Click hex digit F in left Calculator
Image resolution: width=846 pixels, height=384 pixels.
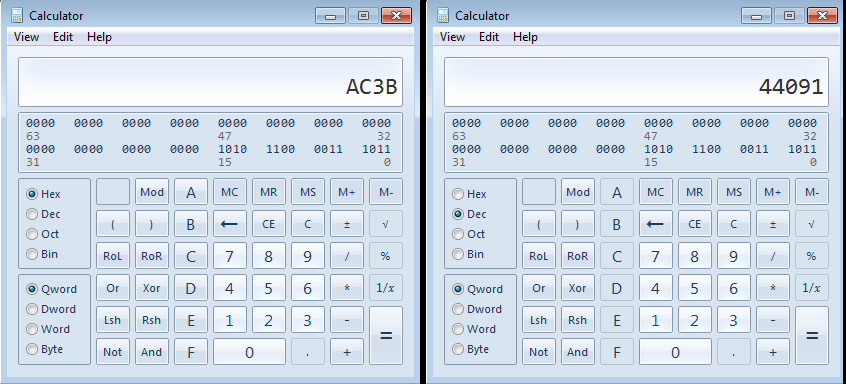[x=190, y=352]
